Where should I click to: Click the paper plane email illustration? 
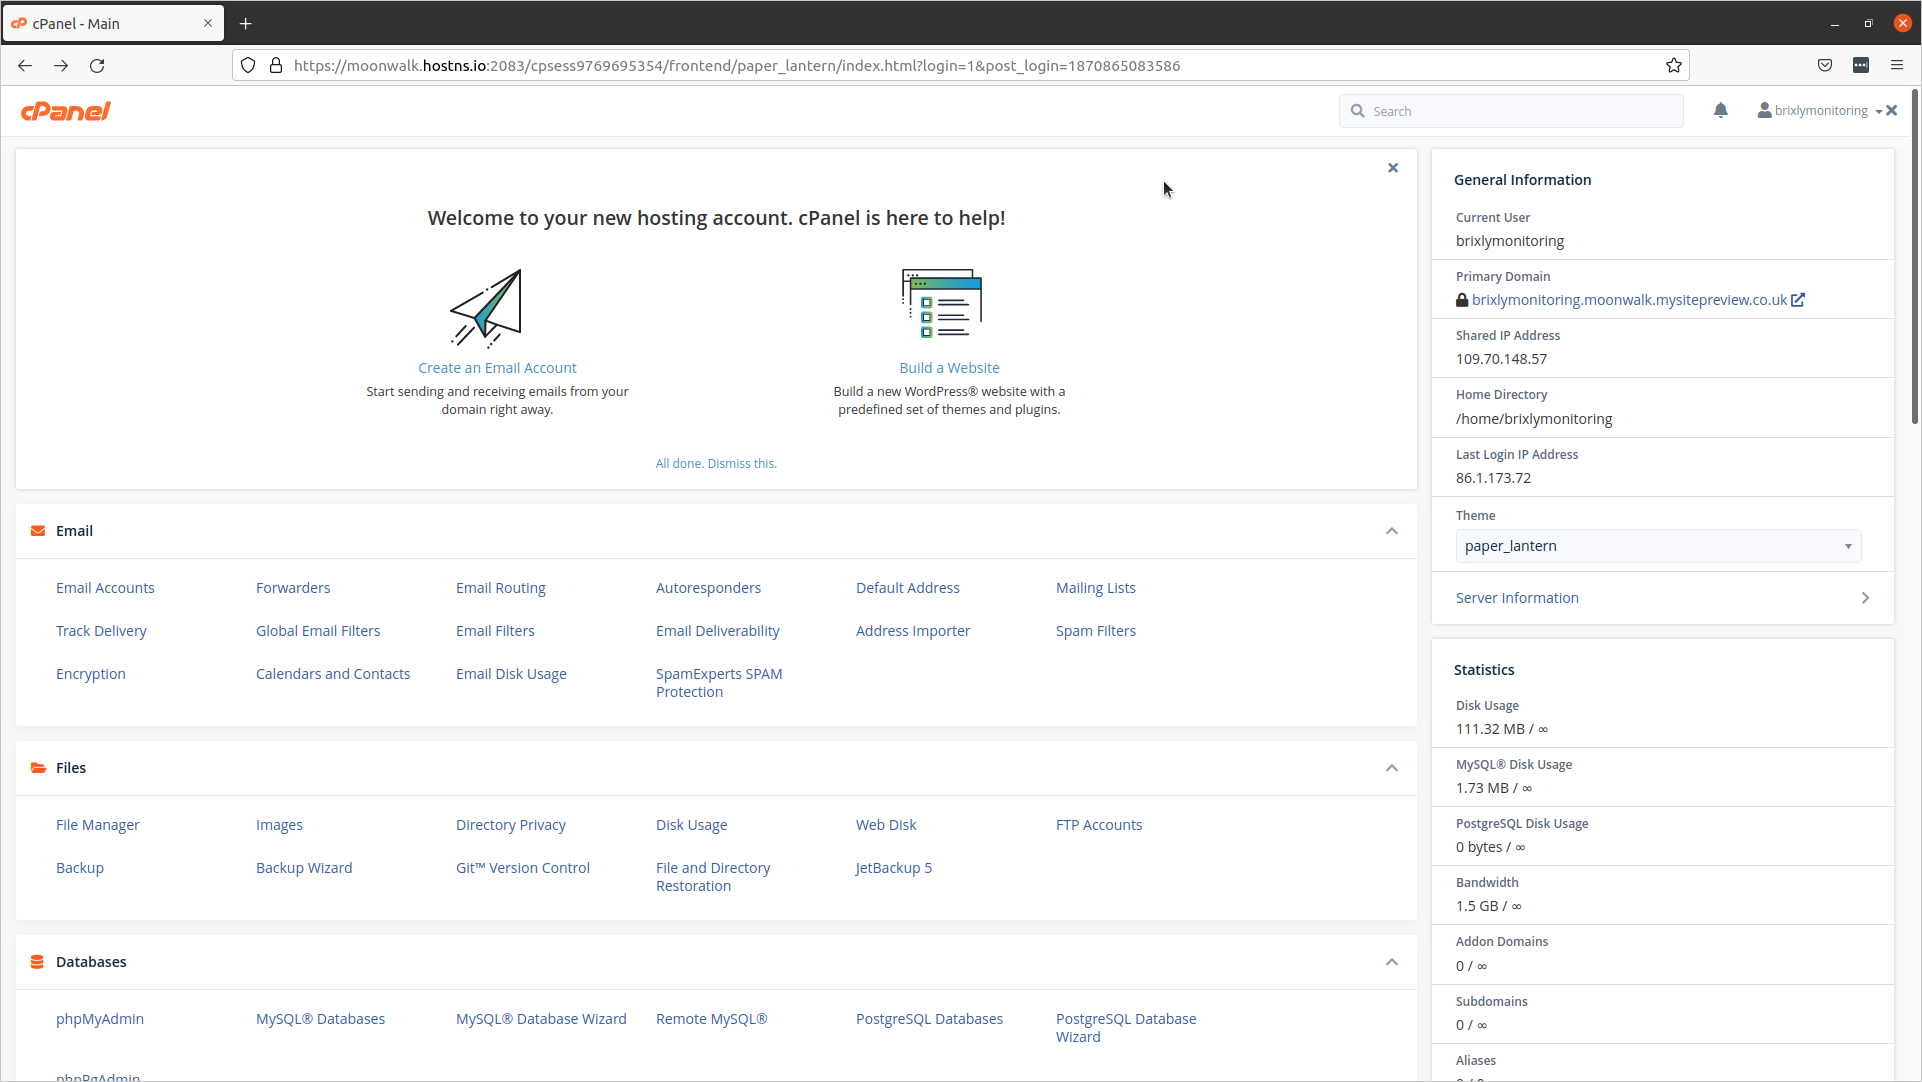[486, 307]
